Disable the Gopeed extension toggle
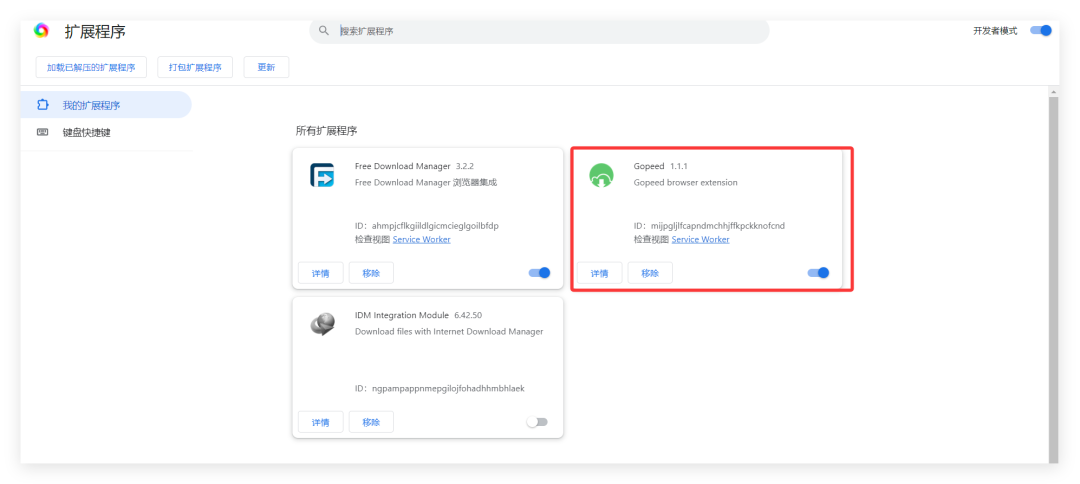The height and width of the screenshot is (484, 1080). 818,273
